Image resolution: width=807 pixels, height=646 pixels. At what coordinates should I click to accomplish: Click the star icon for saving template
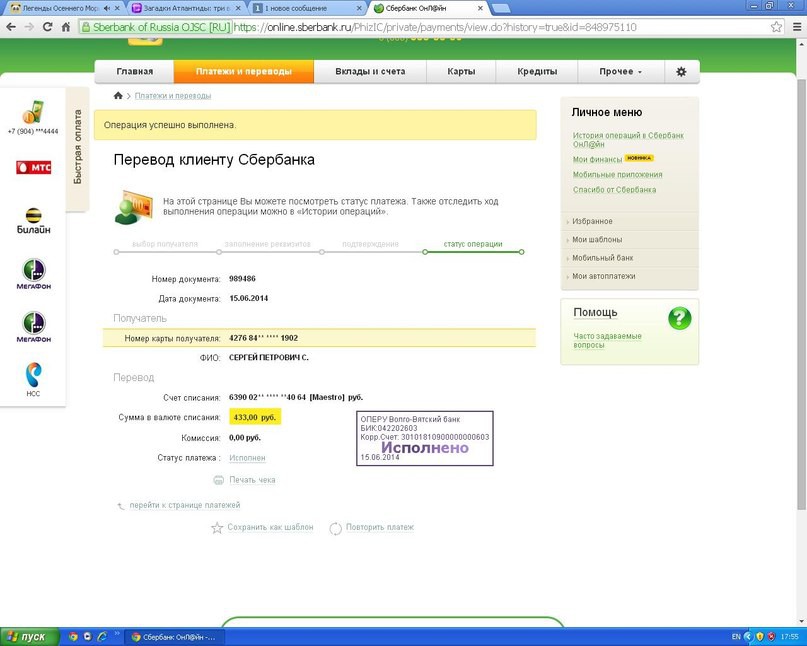tap(217, 528)
